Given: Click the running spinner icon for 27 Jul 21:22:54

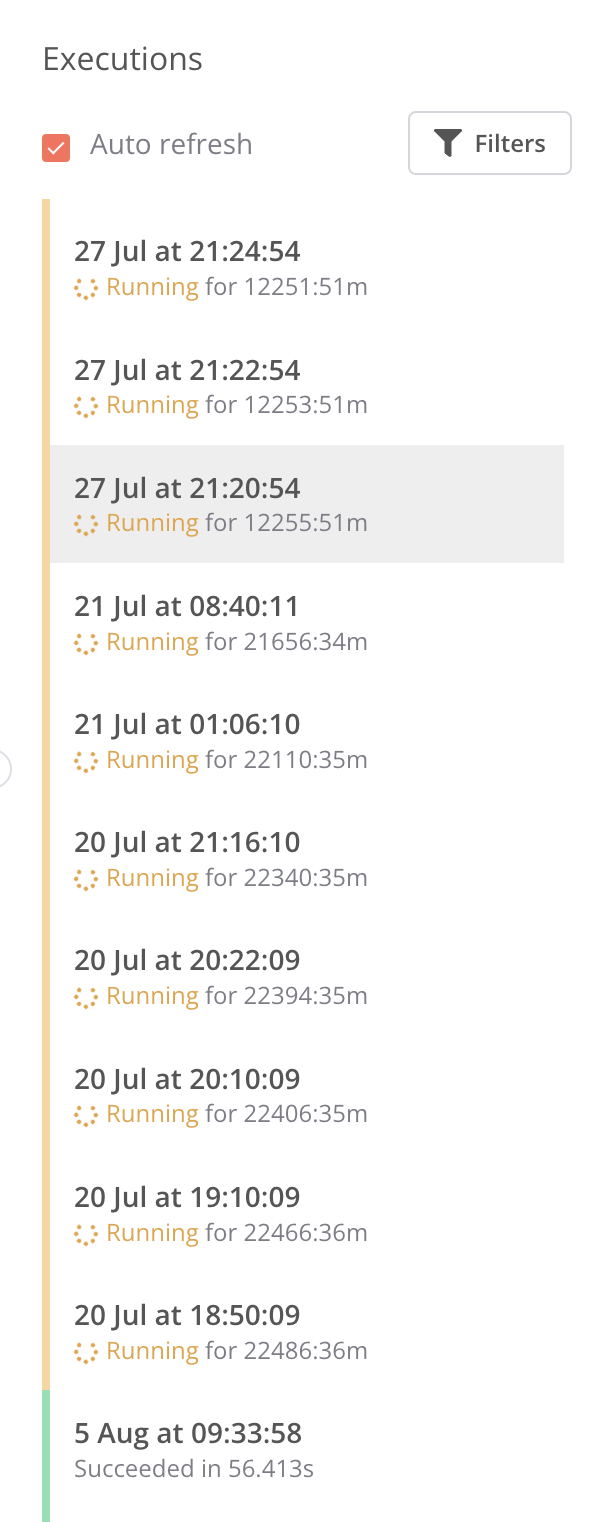Looking at the screenshot, I should [86, 407].
